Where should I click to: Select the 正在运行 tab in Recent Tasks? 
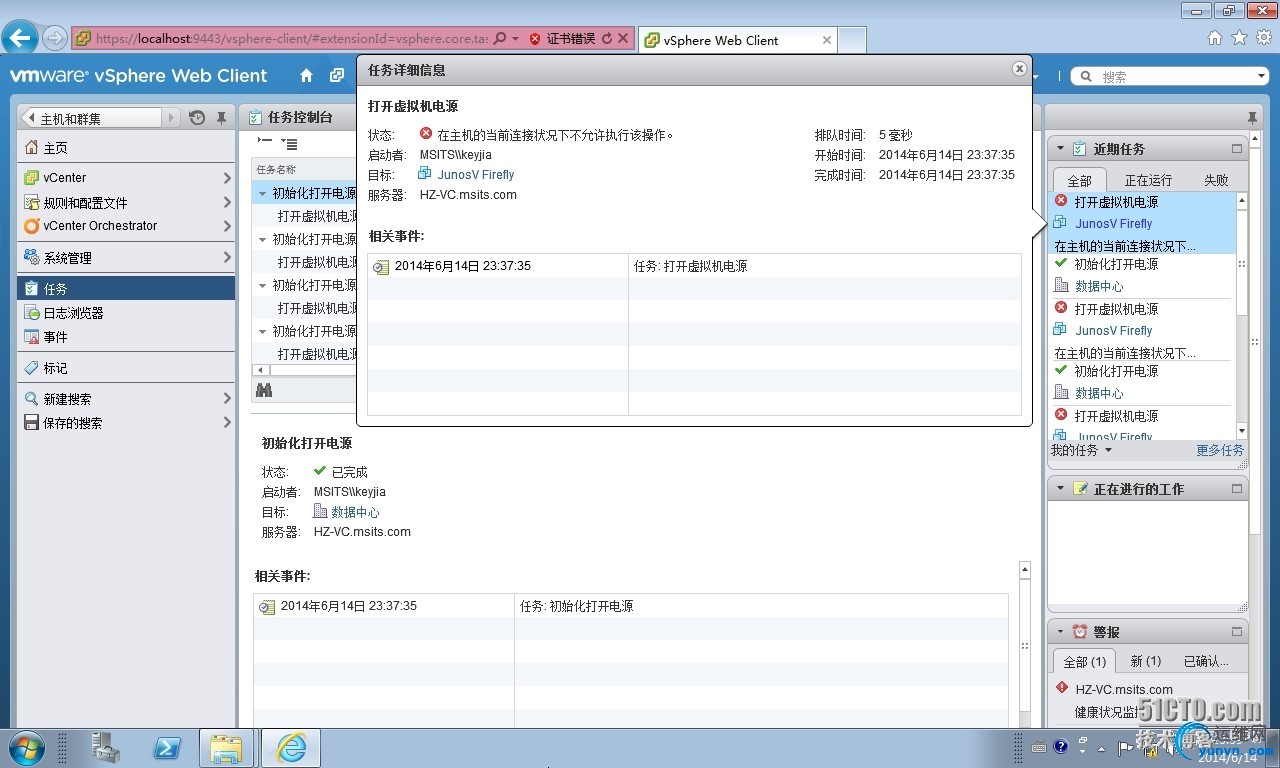coord(1148,181)
